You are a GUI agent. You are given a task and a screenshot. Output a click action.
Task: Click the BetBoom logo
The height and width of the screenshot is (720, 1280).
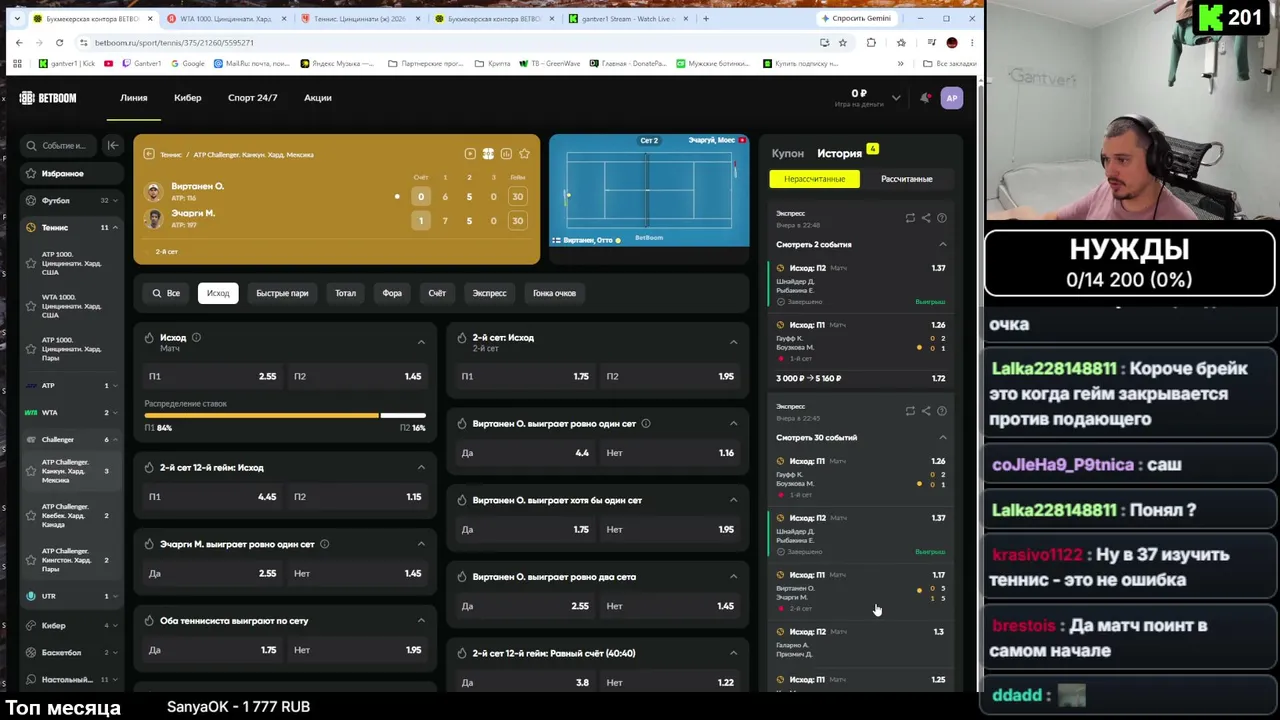pyautogui.click(x=47, y=98)
